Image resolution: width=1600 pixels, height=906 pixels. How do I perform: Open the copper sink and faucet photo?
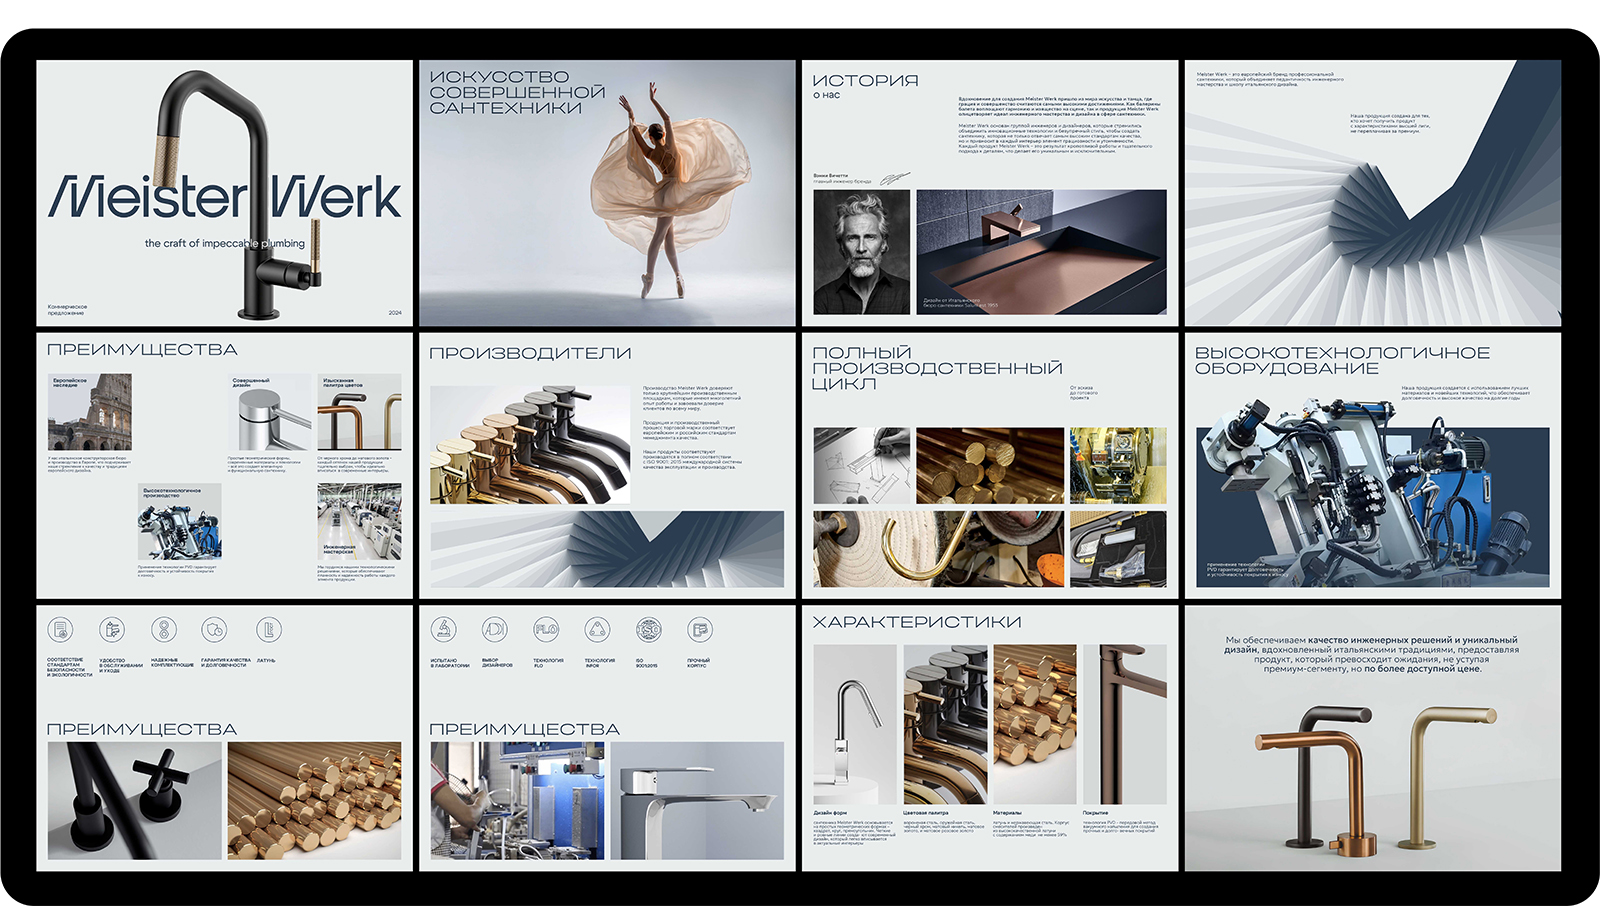pyautogui.click(x=1041, y=252)
